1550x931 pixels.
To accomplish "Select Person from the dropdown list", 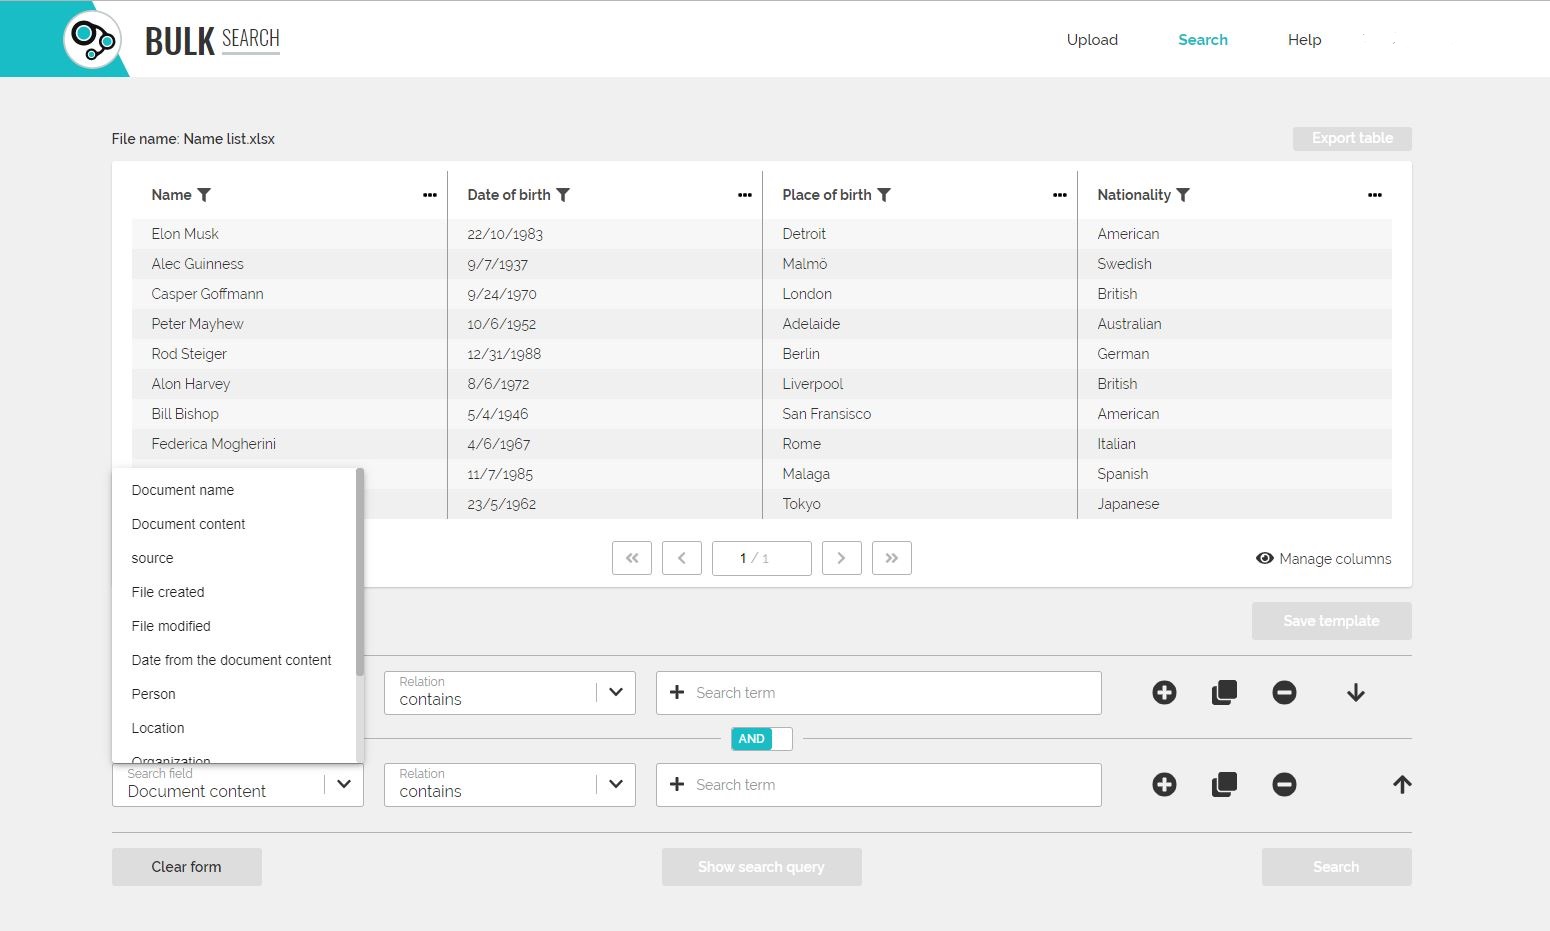I will [154, 694].
